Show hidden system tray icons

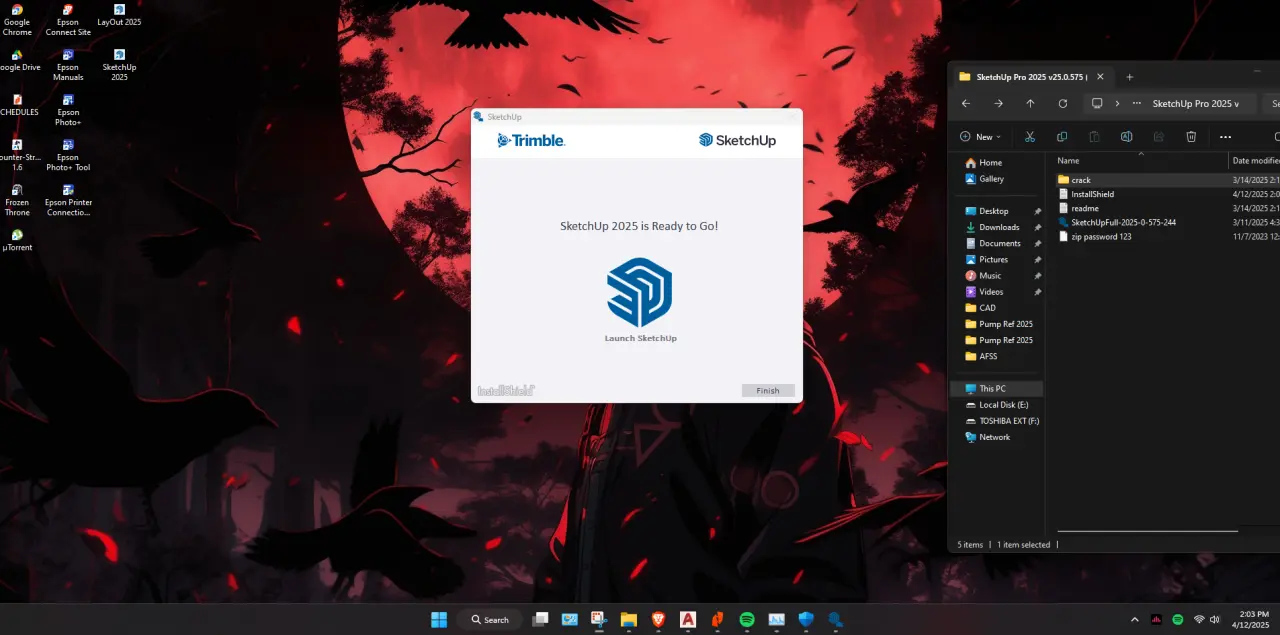[x=1134, y=620]
